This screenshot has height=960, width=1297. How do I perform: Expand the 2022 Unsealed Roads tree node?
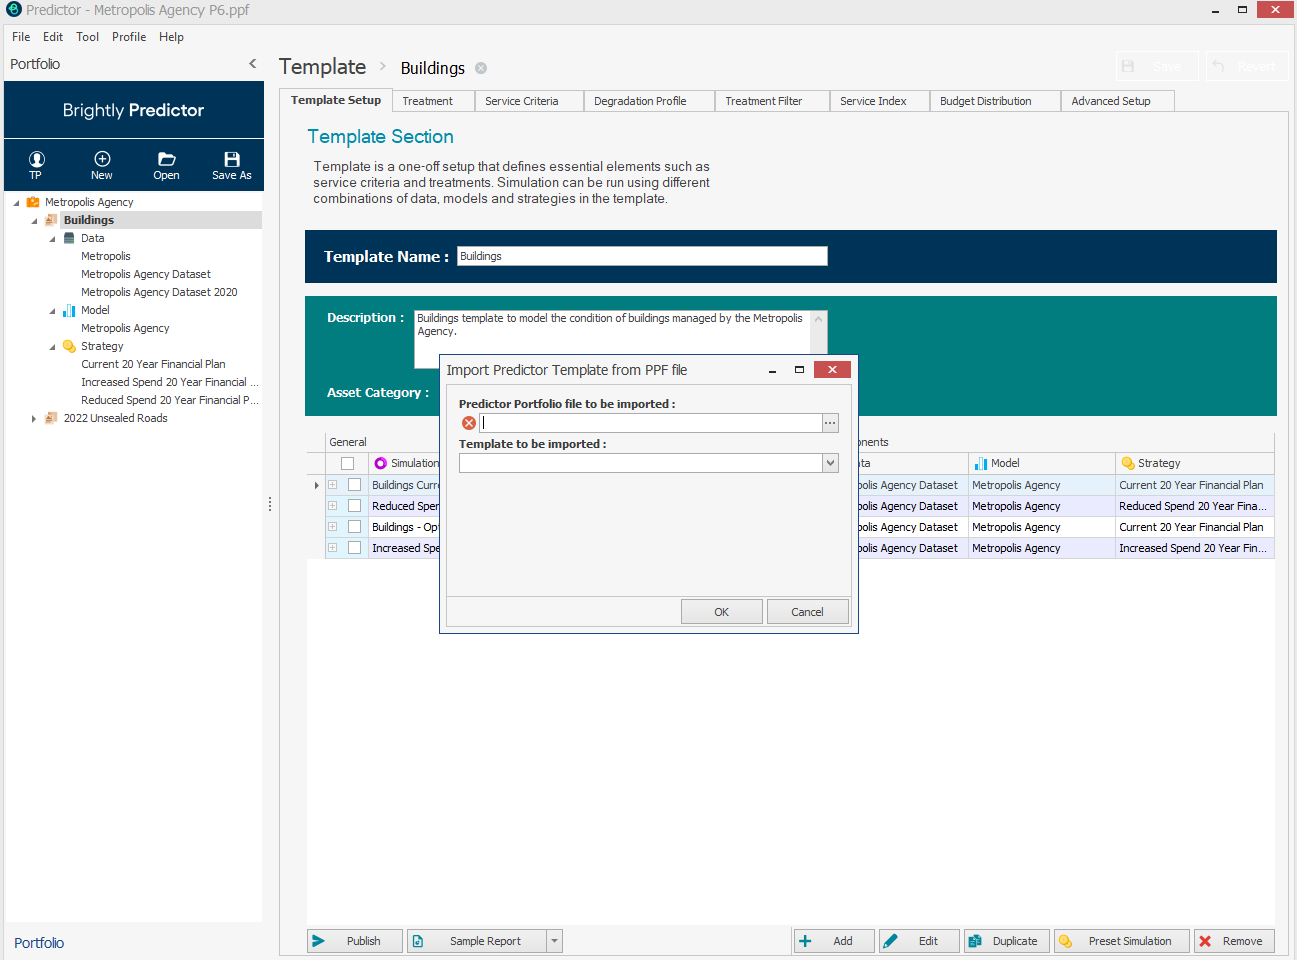34,419
